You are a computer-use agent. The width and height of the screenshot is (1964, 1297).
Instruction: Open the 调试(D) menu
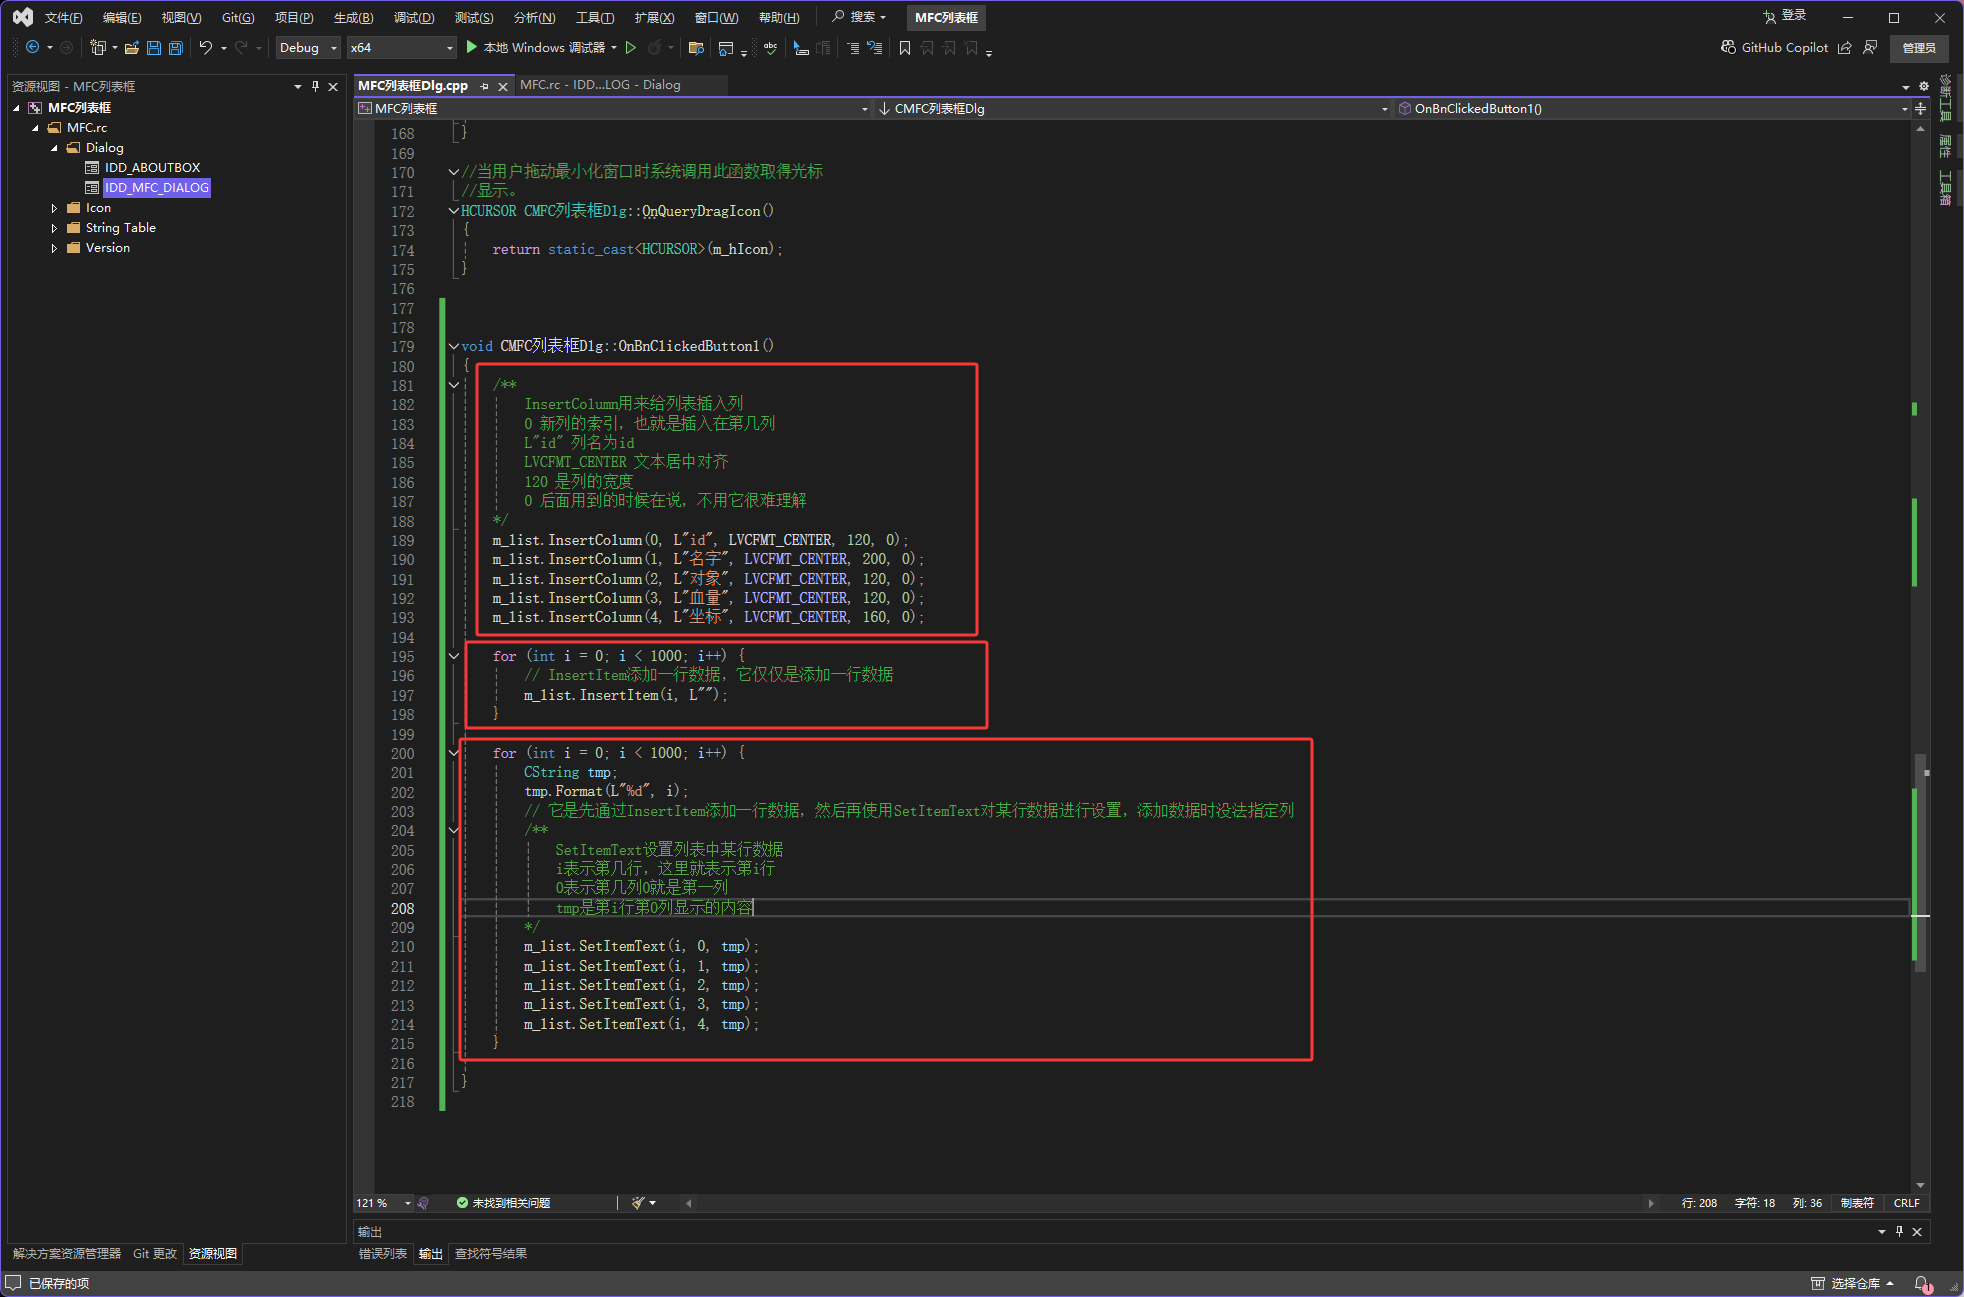point(413,18)
